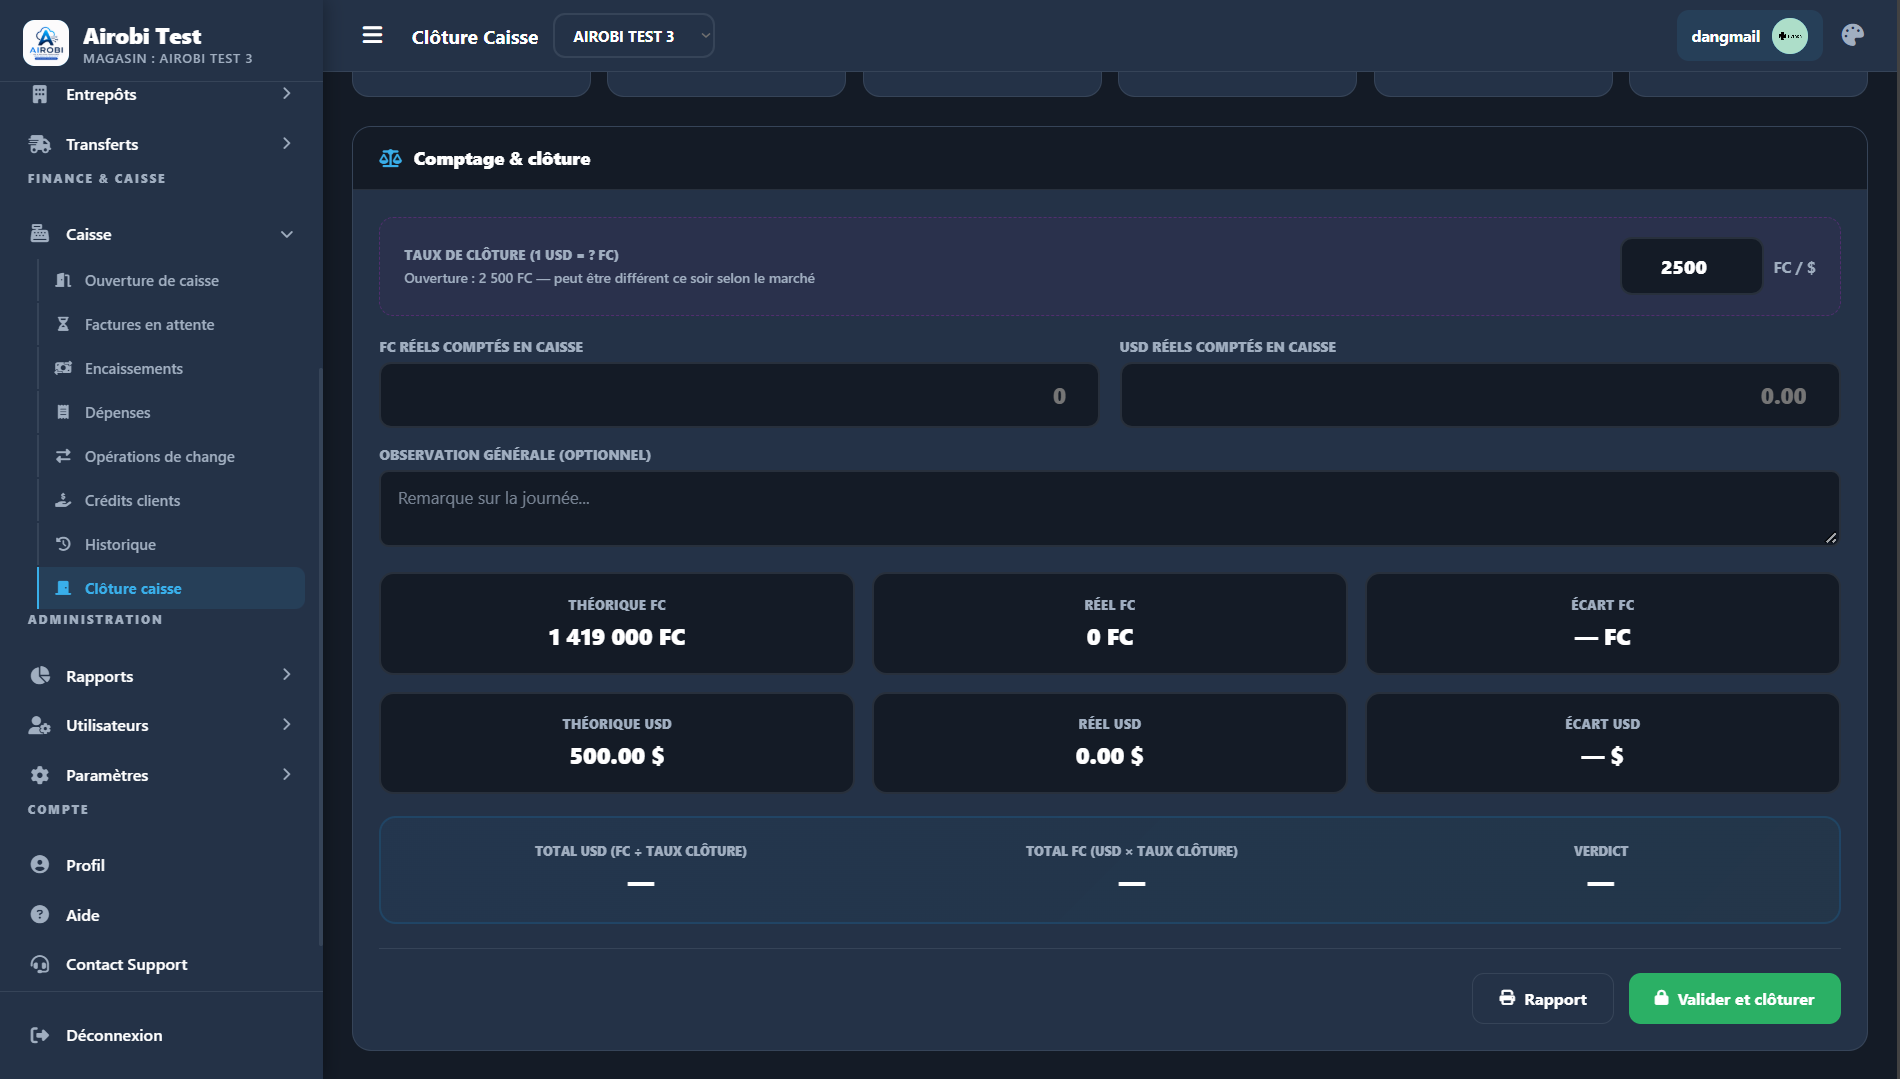Click the Historique clock icon
The width and height of the screenshot is (1900, 1079).
[x=63, y=544]
